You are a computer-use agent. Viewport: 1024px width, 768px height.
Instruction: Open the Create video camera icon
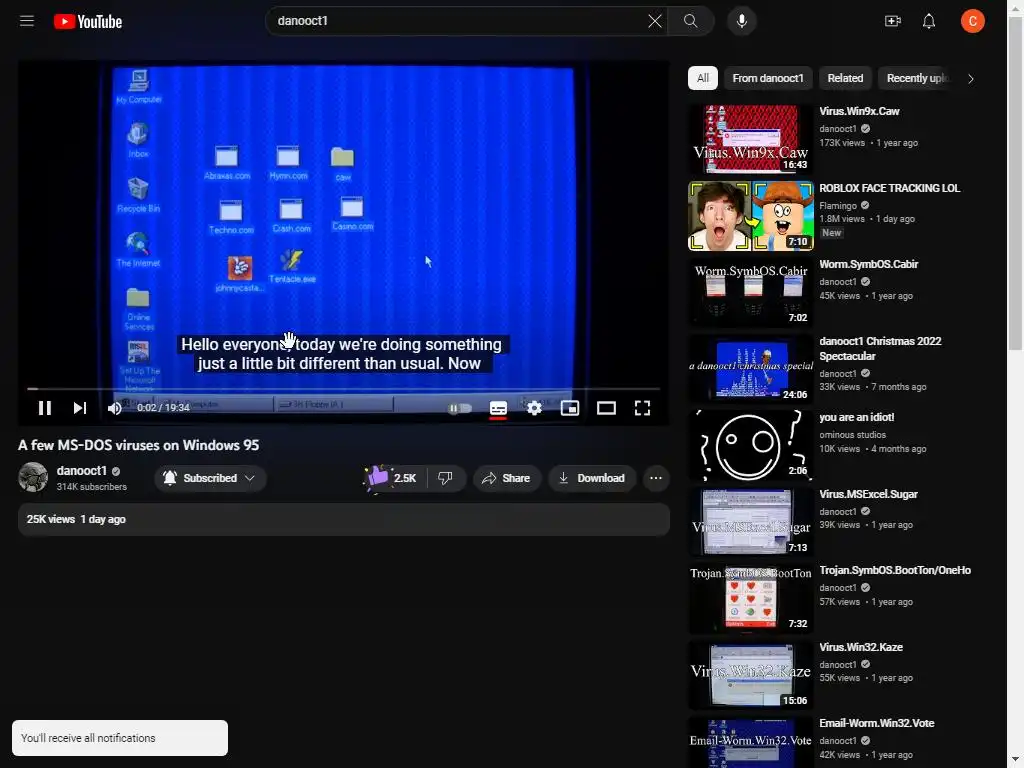tap(893, 21)
